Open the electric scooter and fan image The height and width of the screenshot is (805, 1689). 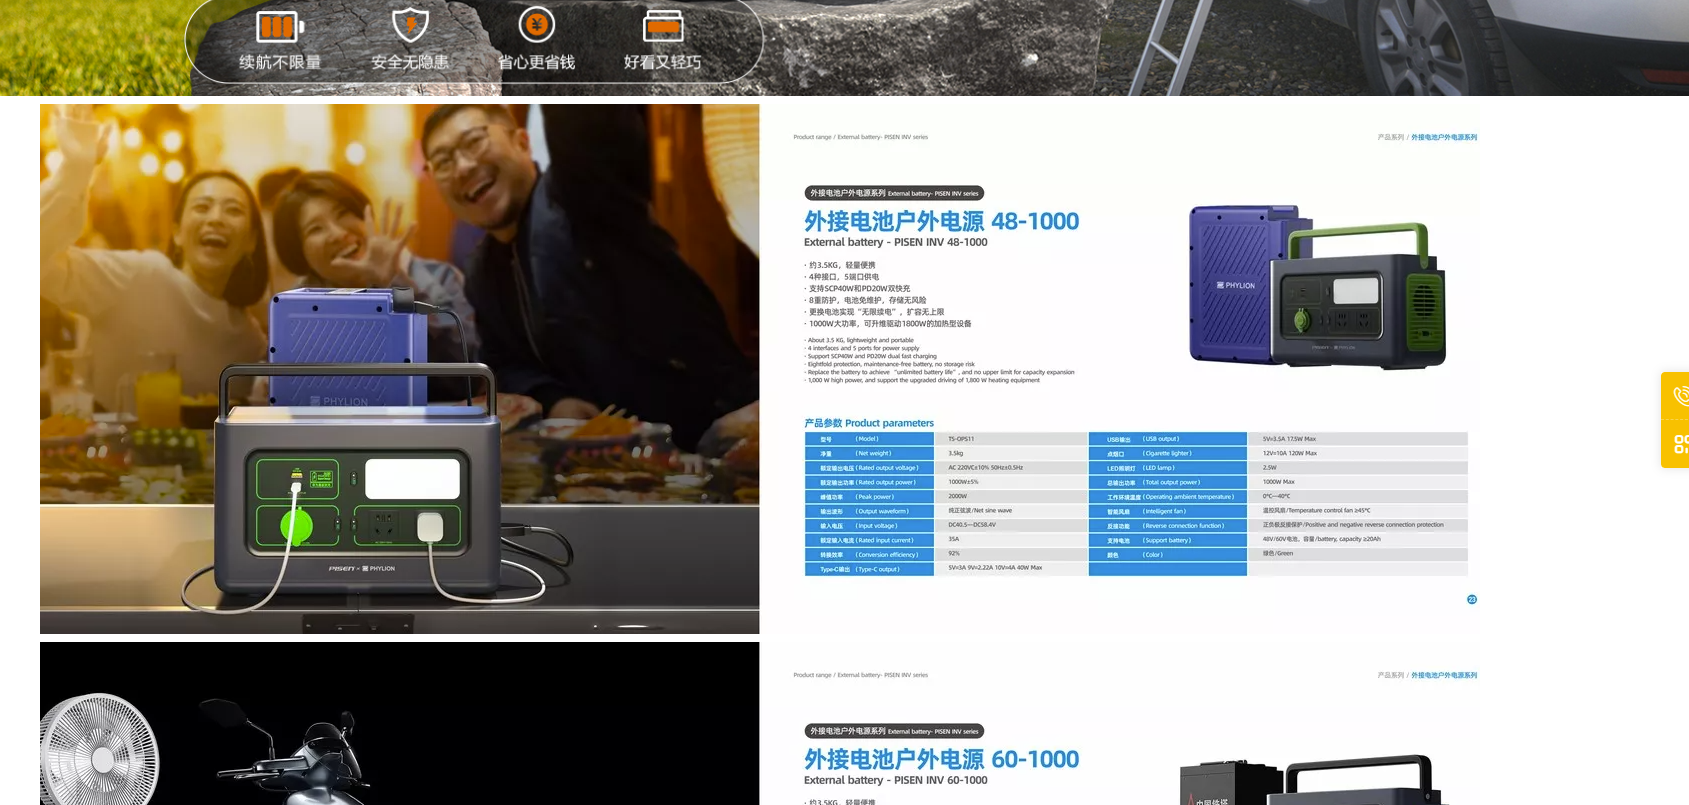(399, 723)
